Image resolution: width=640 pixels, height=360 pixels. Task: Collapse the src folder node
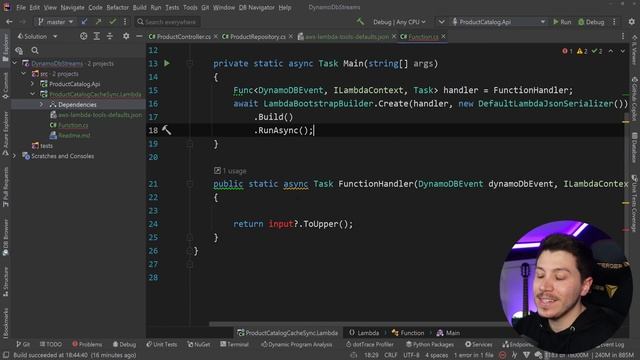[24, 73]
